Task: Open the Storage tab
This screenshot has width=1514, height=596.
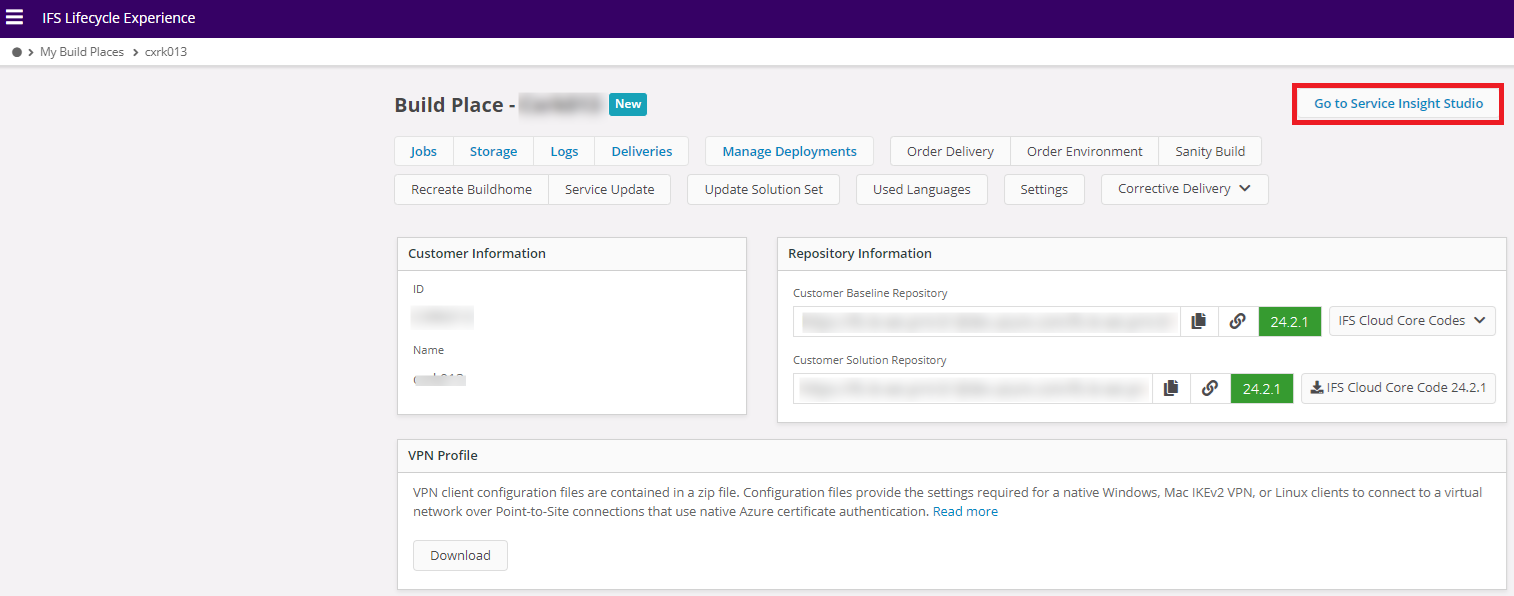Action: [494, 151]
